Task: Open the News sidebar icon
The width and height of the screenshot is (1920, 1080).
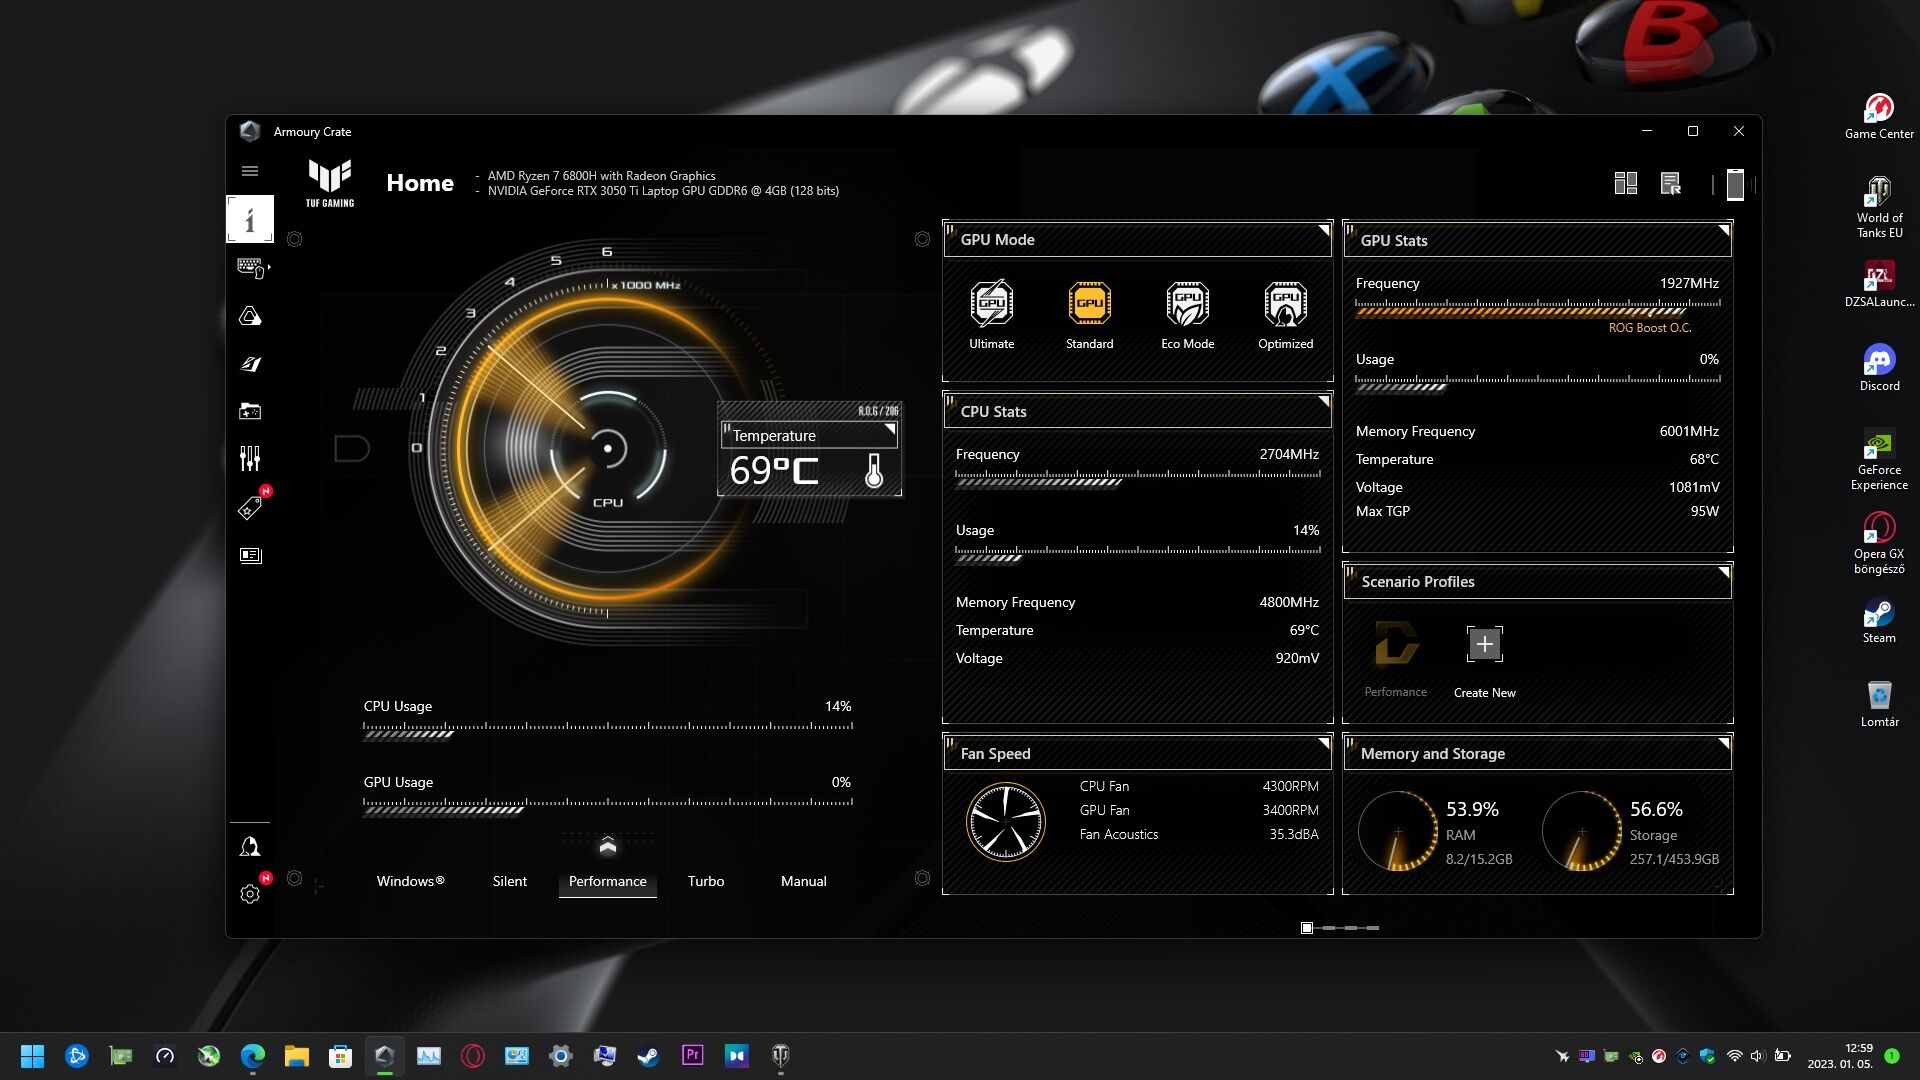Action: (x=250, y=555)
